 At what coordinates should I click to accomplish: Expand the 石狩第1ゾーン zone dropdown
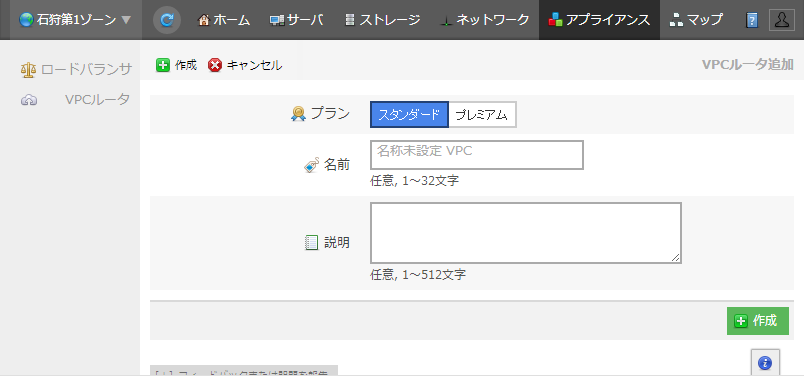coord(76,20)
